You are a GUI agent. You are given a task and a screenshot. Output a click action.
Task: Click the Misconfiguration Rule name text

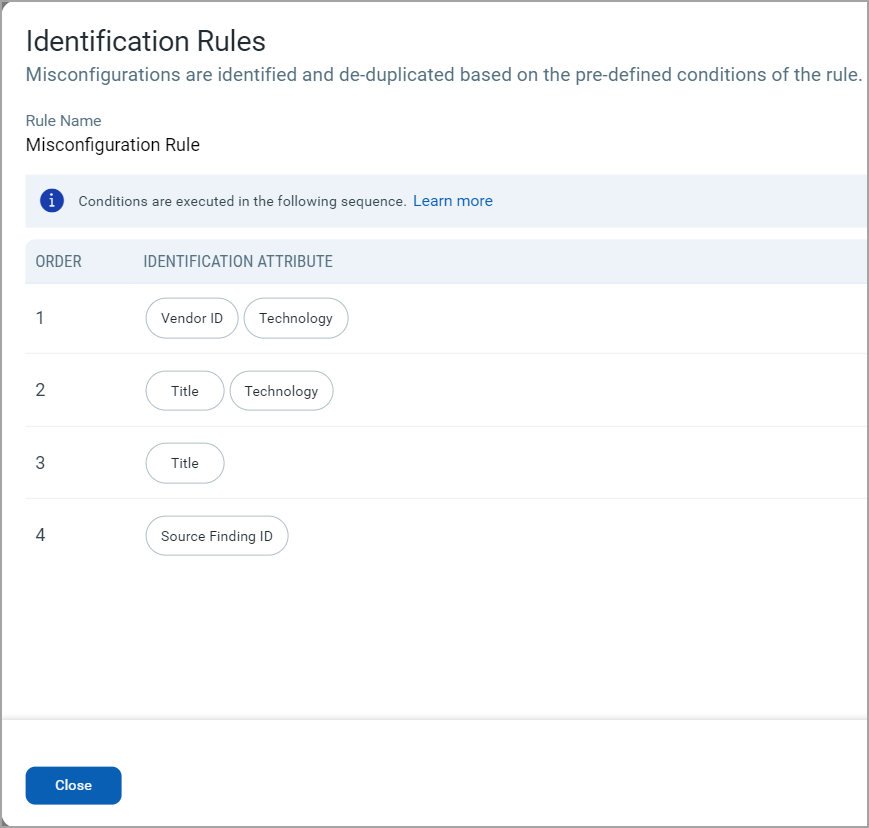pyautogui.click(x=112, y=144)
